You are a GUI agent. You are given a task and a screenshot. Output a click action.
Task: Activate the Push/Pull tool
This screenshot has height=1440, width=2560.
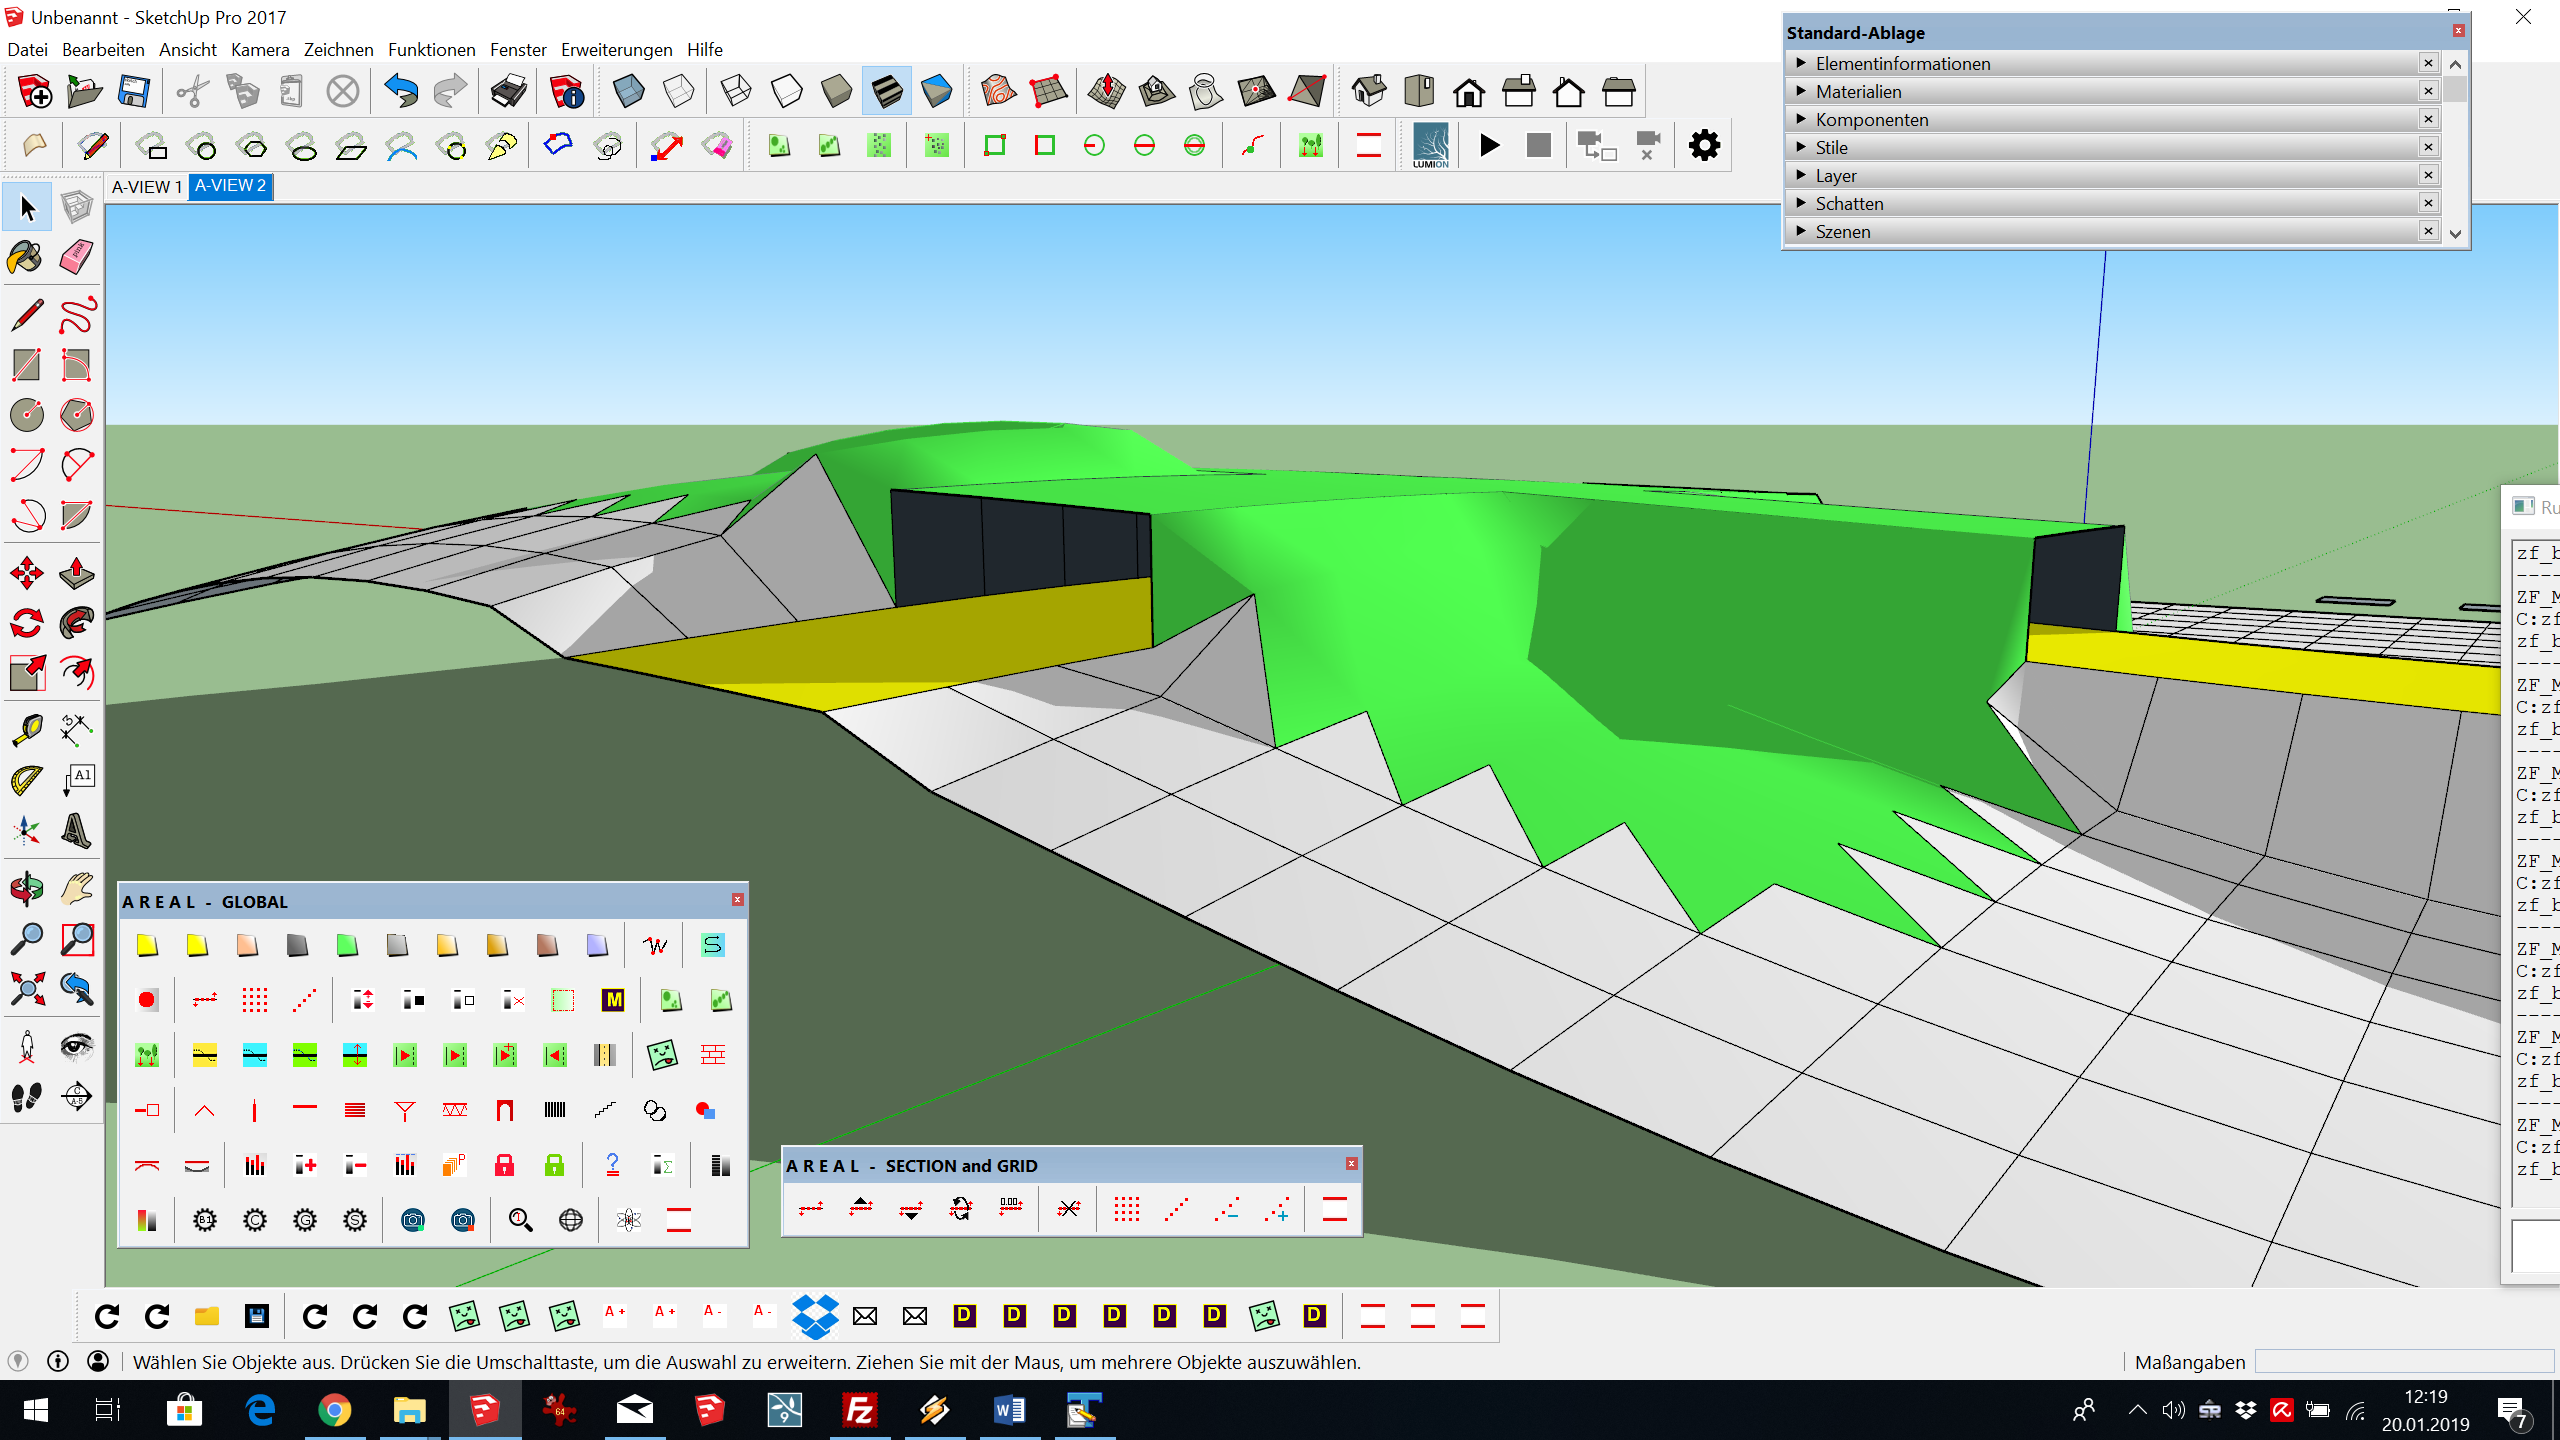[x=76, y=573]
